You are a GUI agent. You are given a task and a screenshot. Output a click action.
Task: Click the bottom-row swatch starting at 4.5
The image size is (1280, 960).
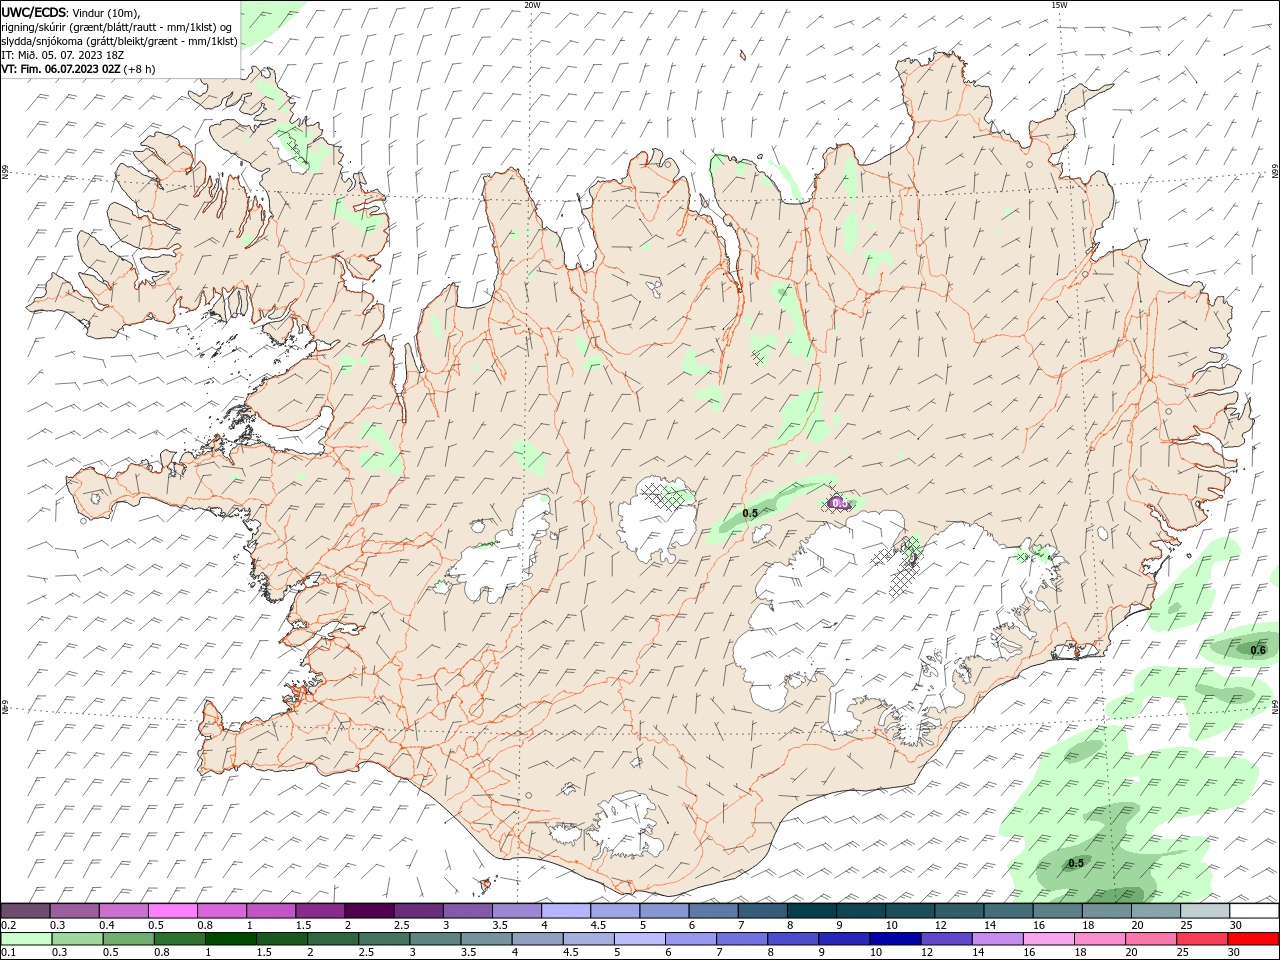click(x=588, y=938)
